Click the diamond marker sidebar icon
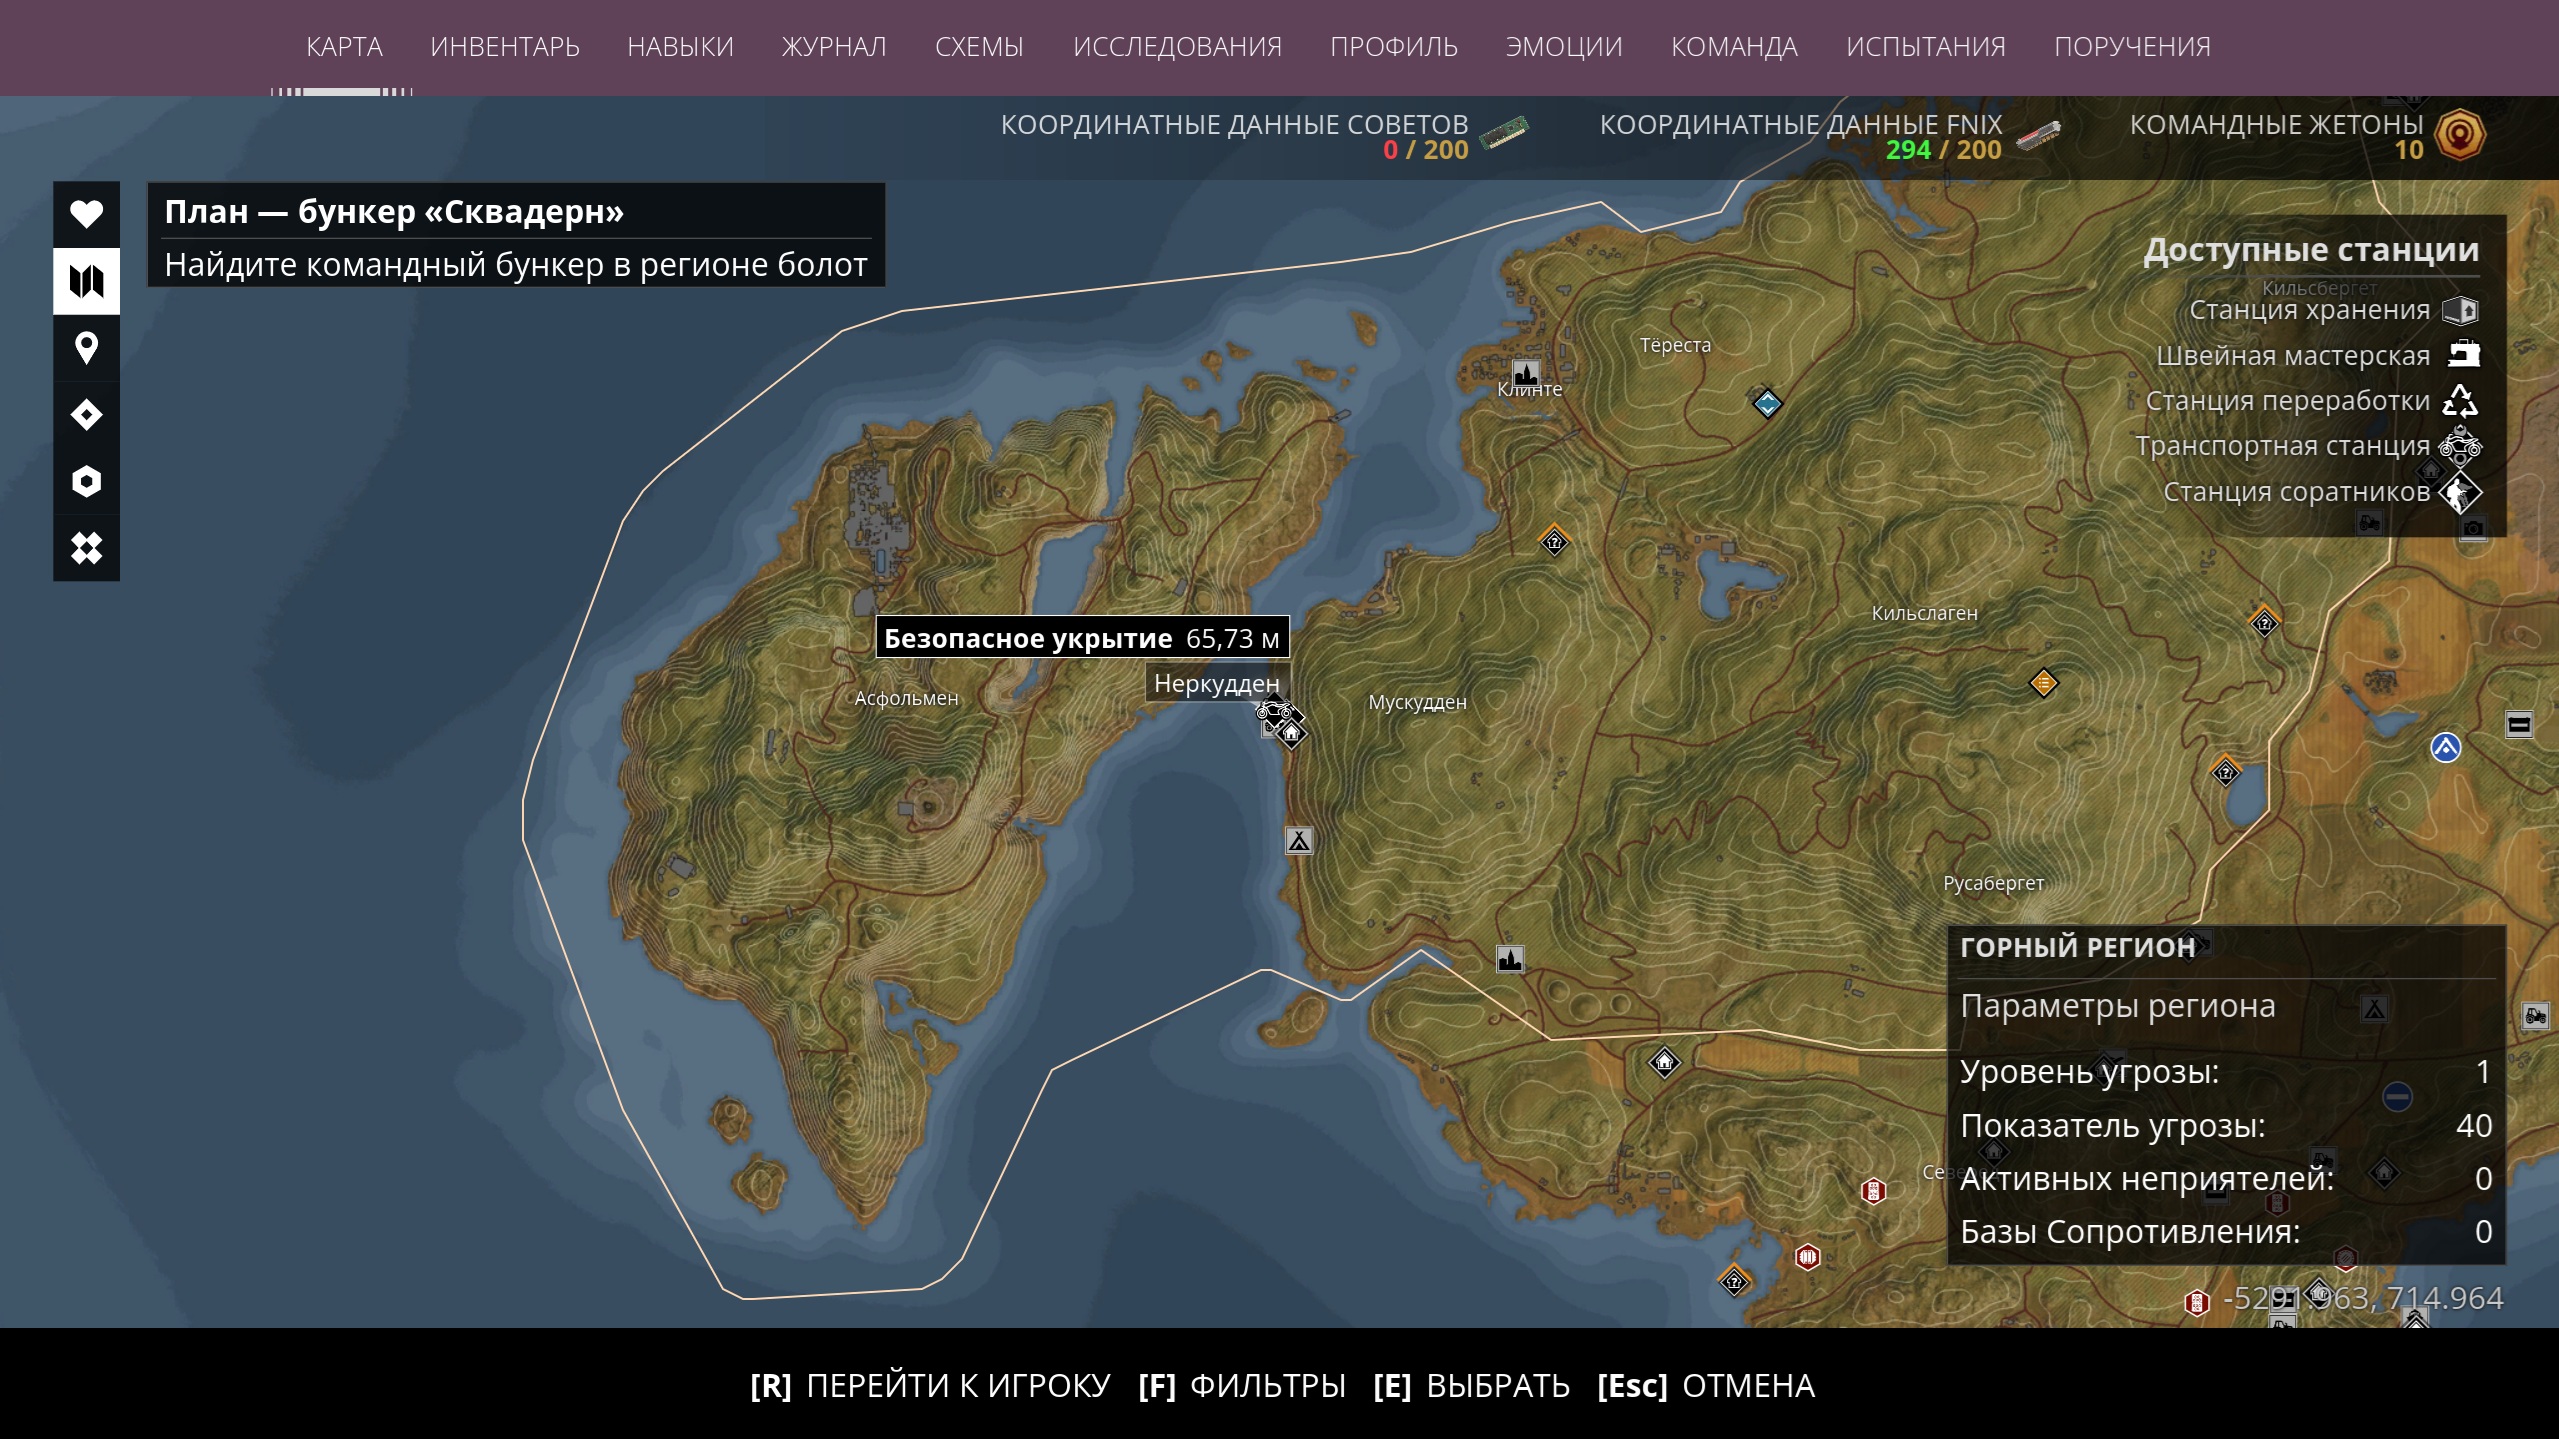 [x=86, y=415]
